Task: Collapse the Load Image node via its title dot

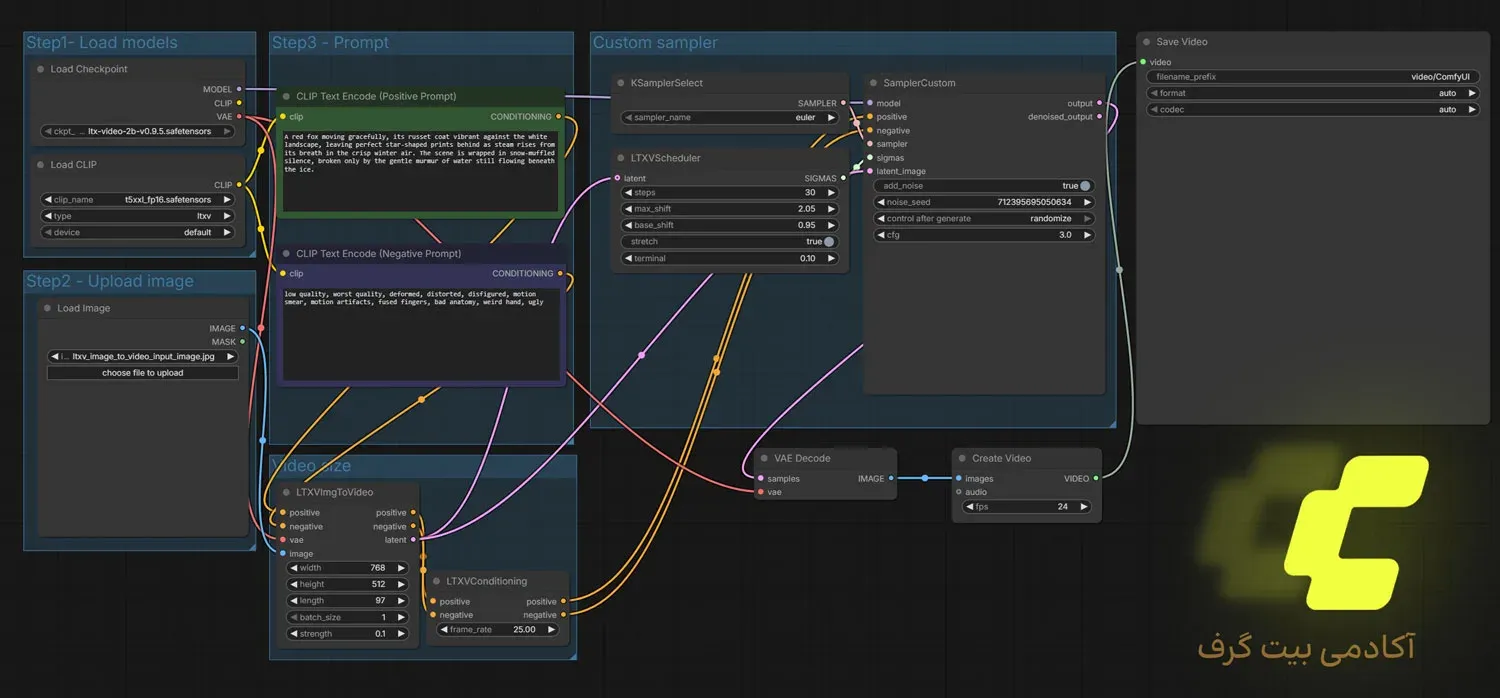Action: click(47, 309)
